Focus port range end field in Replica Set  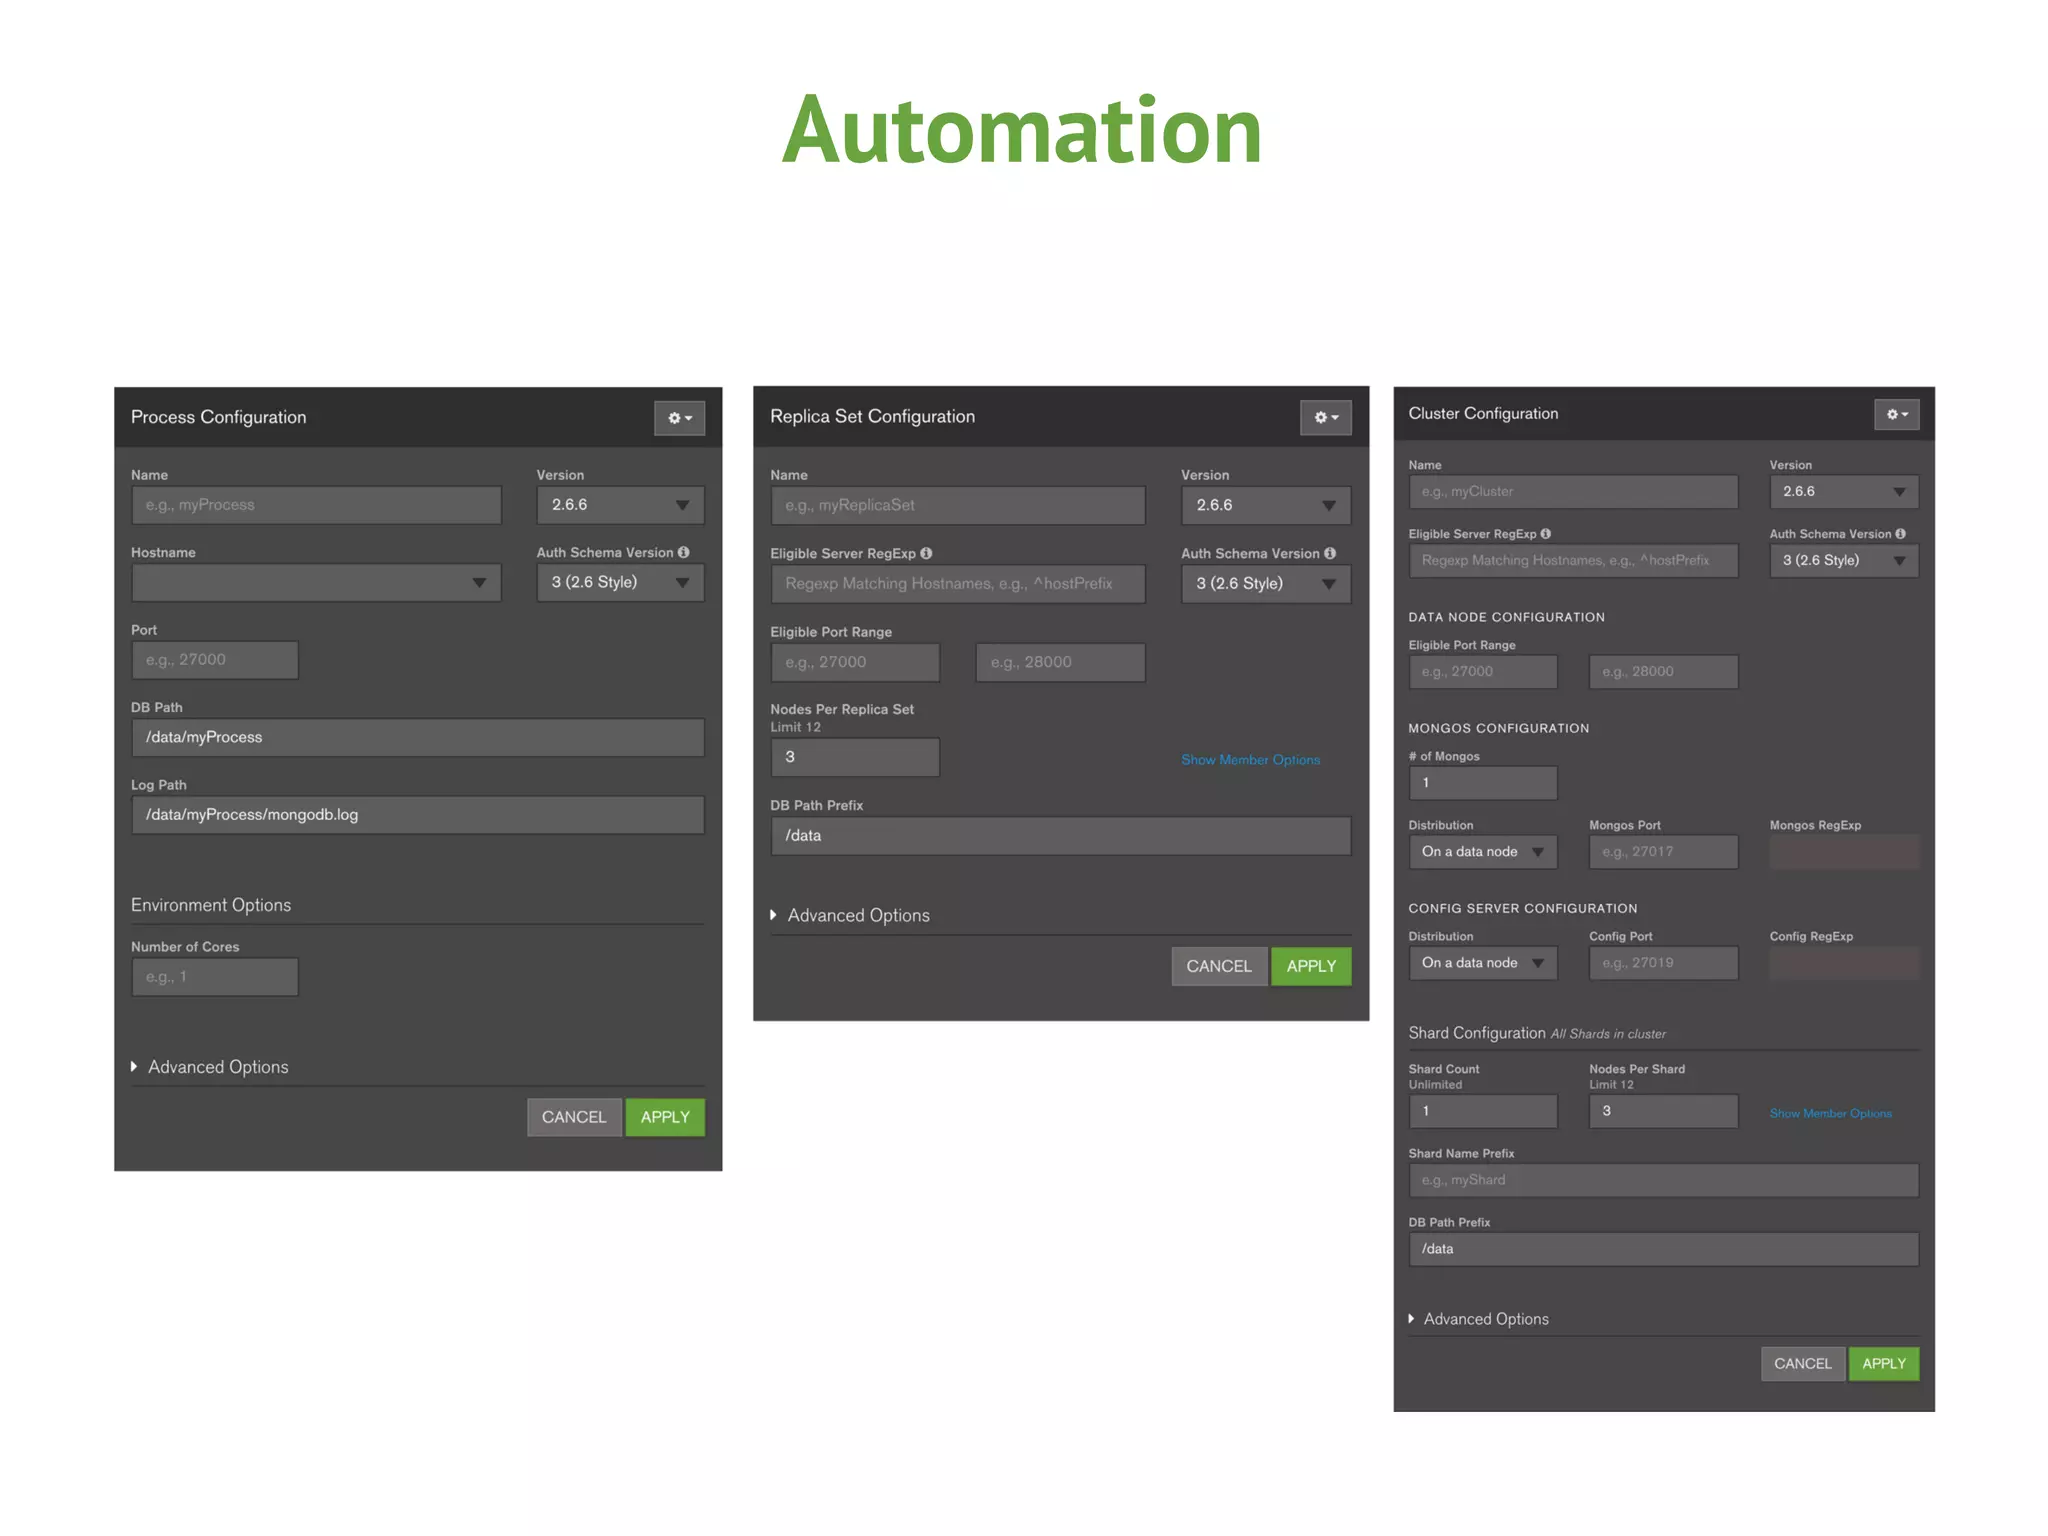1061,662
